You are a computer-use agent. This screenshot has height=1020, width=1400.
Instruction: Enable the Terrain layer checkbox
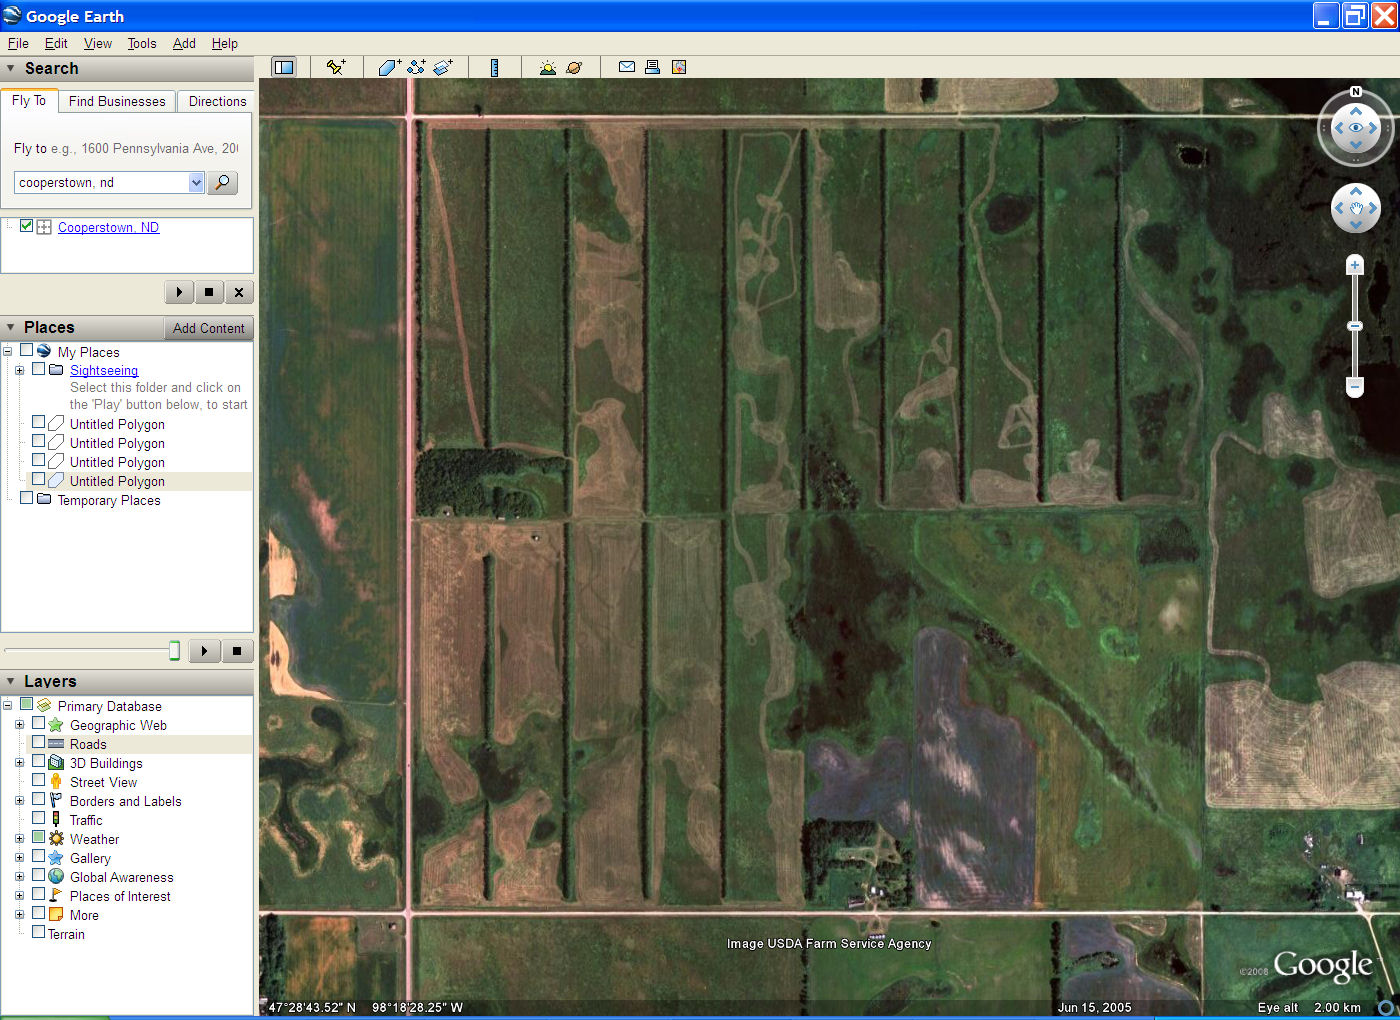tap(39, 933)
